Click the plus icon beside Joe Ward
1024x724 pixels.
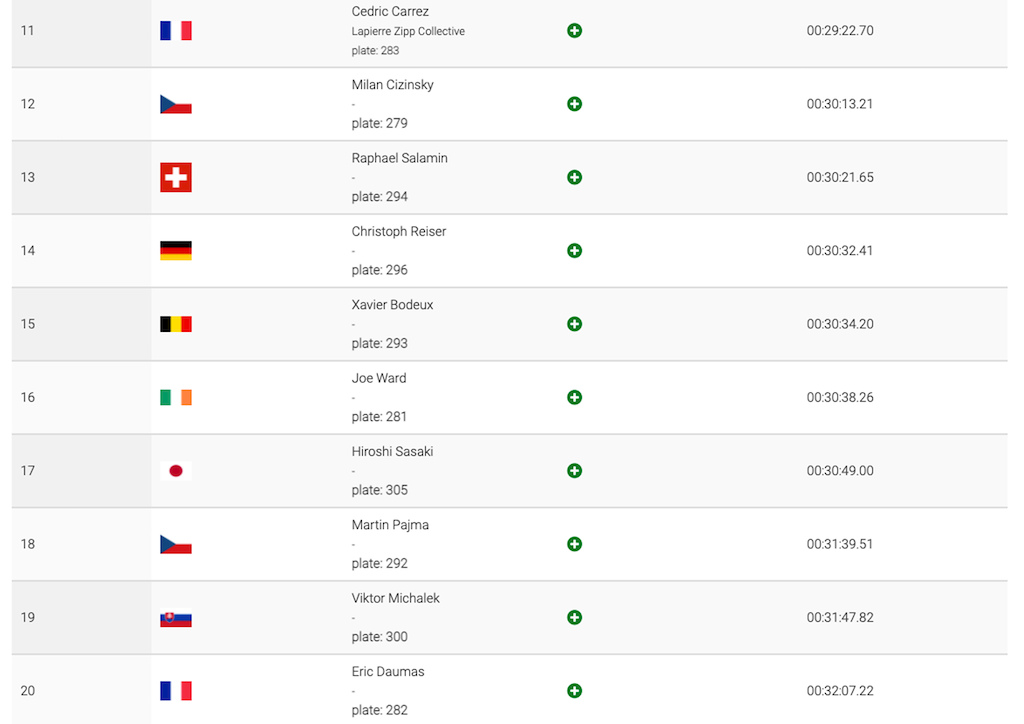pyautogui.click(x=574, y=397)
